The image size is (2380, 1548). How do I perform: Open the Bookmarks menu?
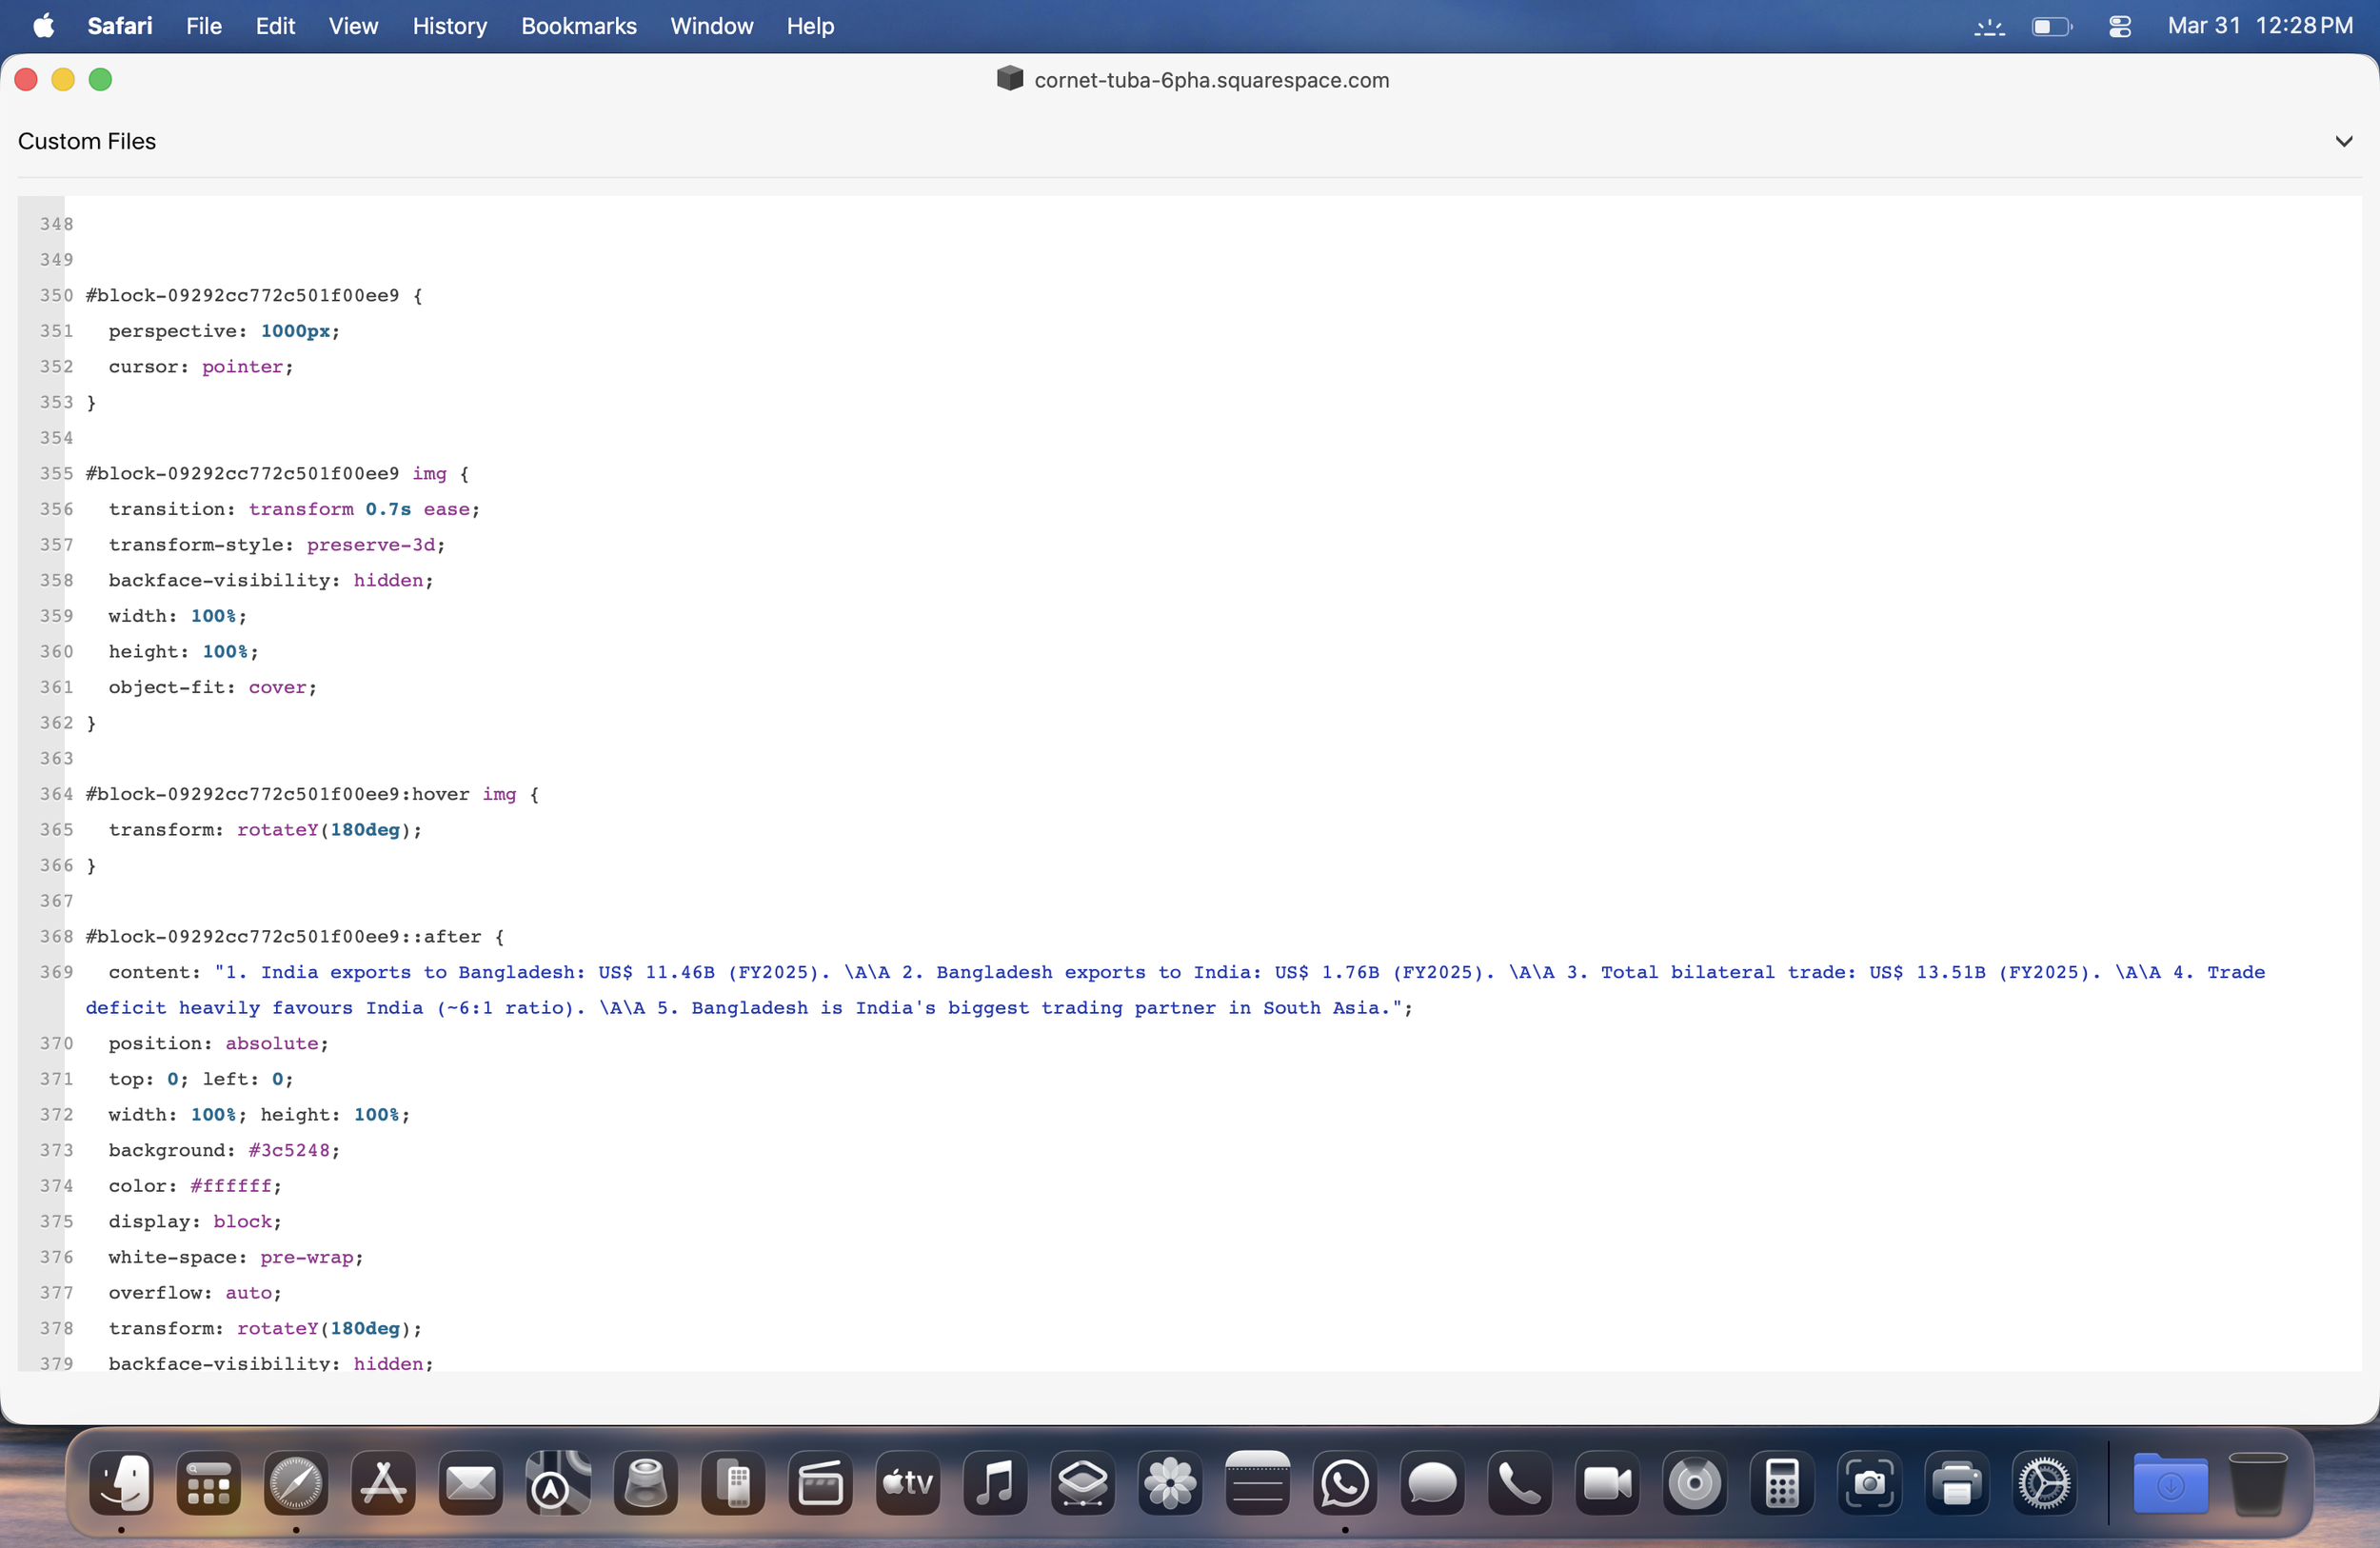578,26
